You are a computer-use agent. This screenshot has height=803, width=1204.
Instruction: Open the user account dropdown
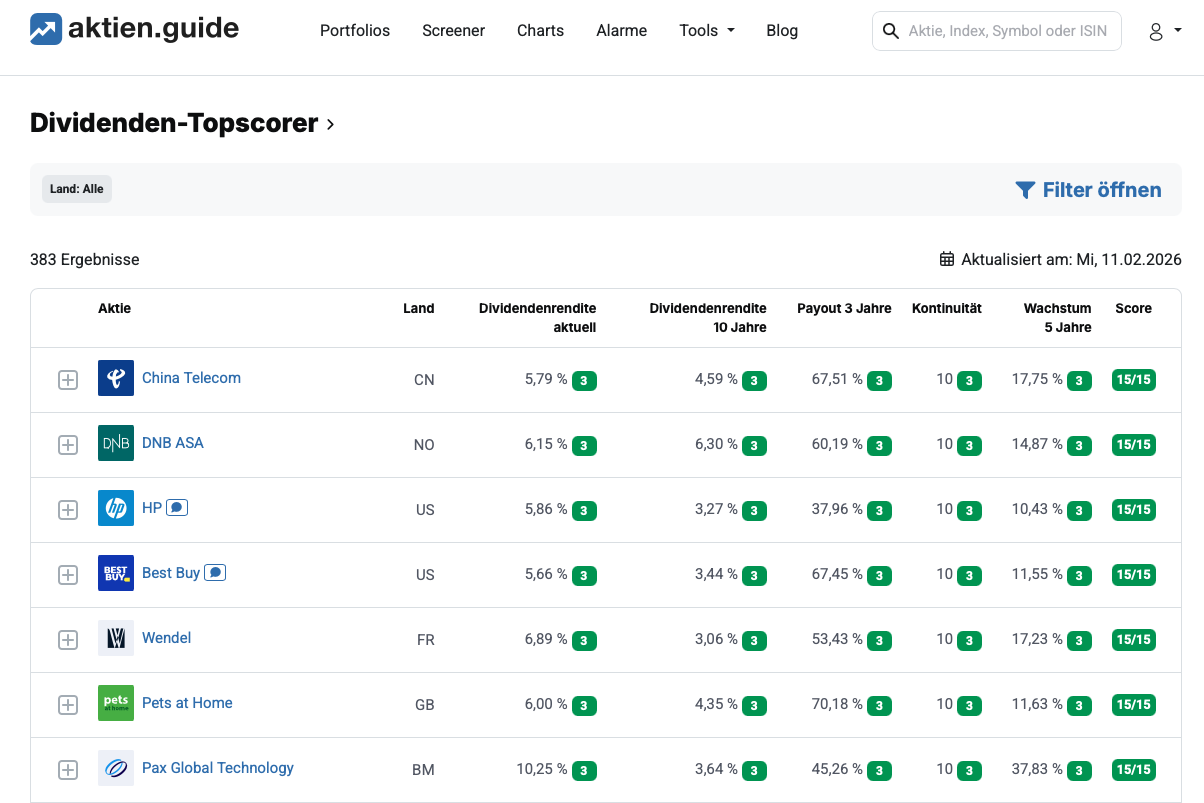(1164, 31)
